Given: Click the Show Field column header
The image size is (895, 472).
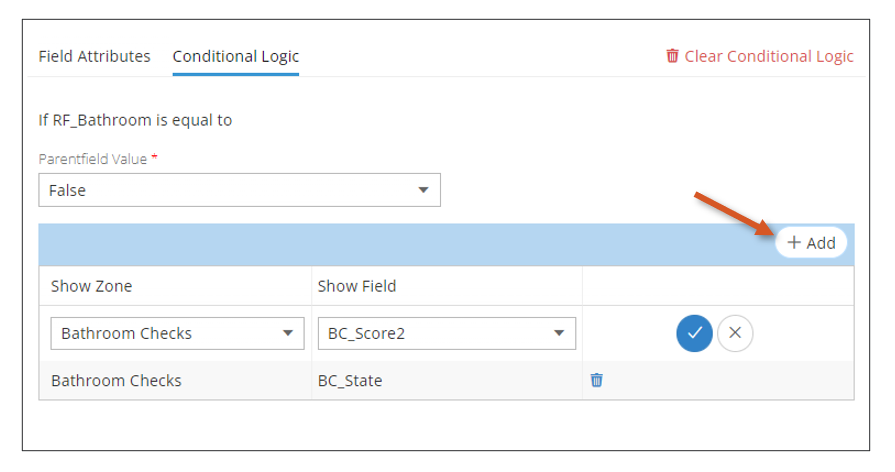Looking at the screenshot, I should (x=357, y=286).
